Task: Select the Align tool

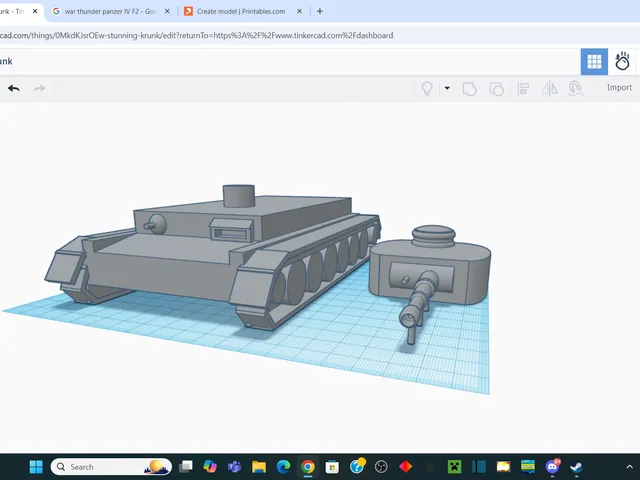Action: [x=523, y=89]
